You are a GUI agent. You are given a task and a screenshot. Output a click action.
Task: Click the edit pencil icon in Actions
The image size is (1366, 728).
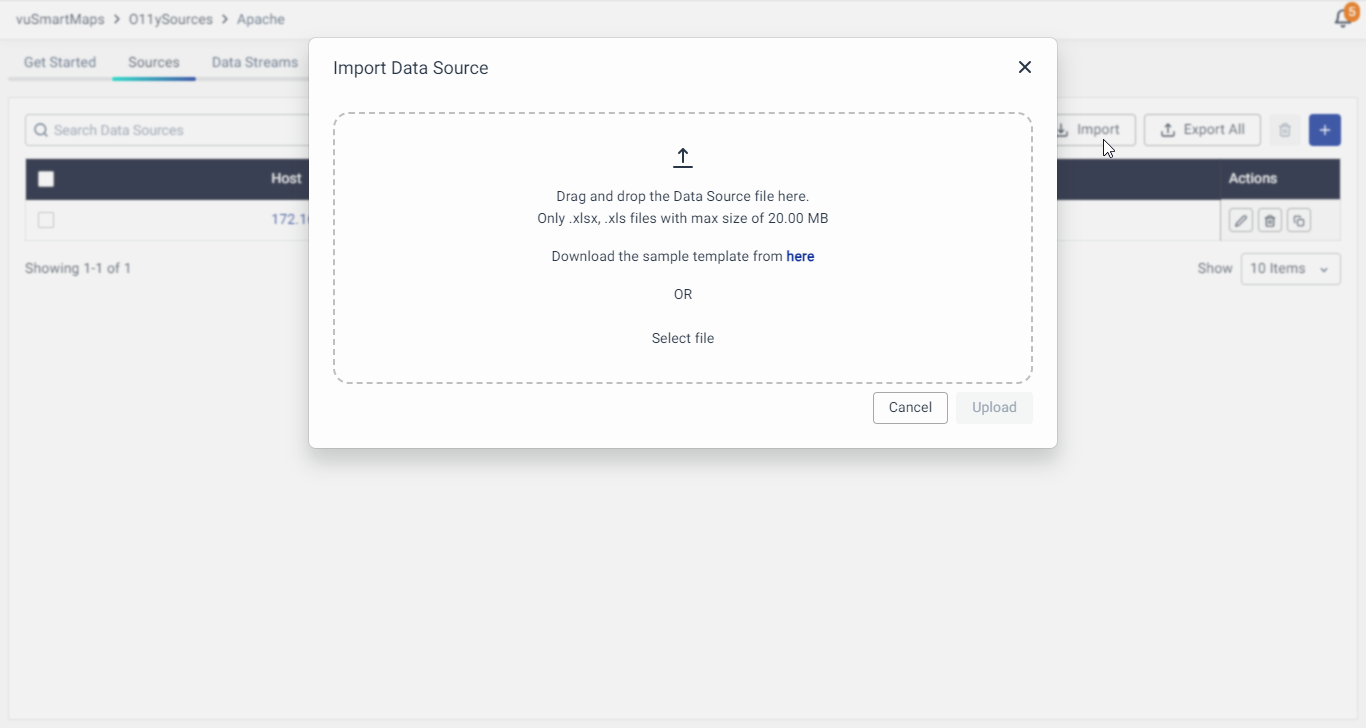point(1241,221)
